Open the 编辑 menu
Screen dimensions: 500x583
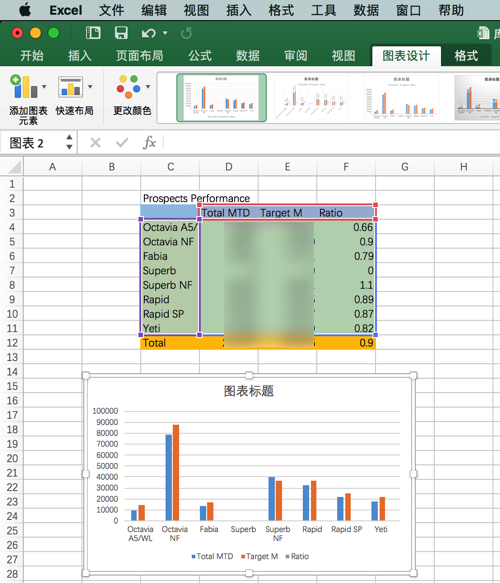[x=154, y=10]
